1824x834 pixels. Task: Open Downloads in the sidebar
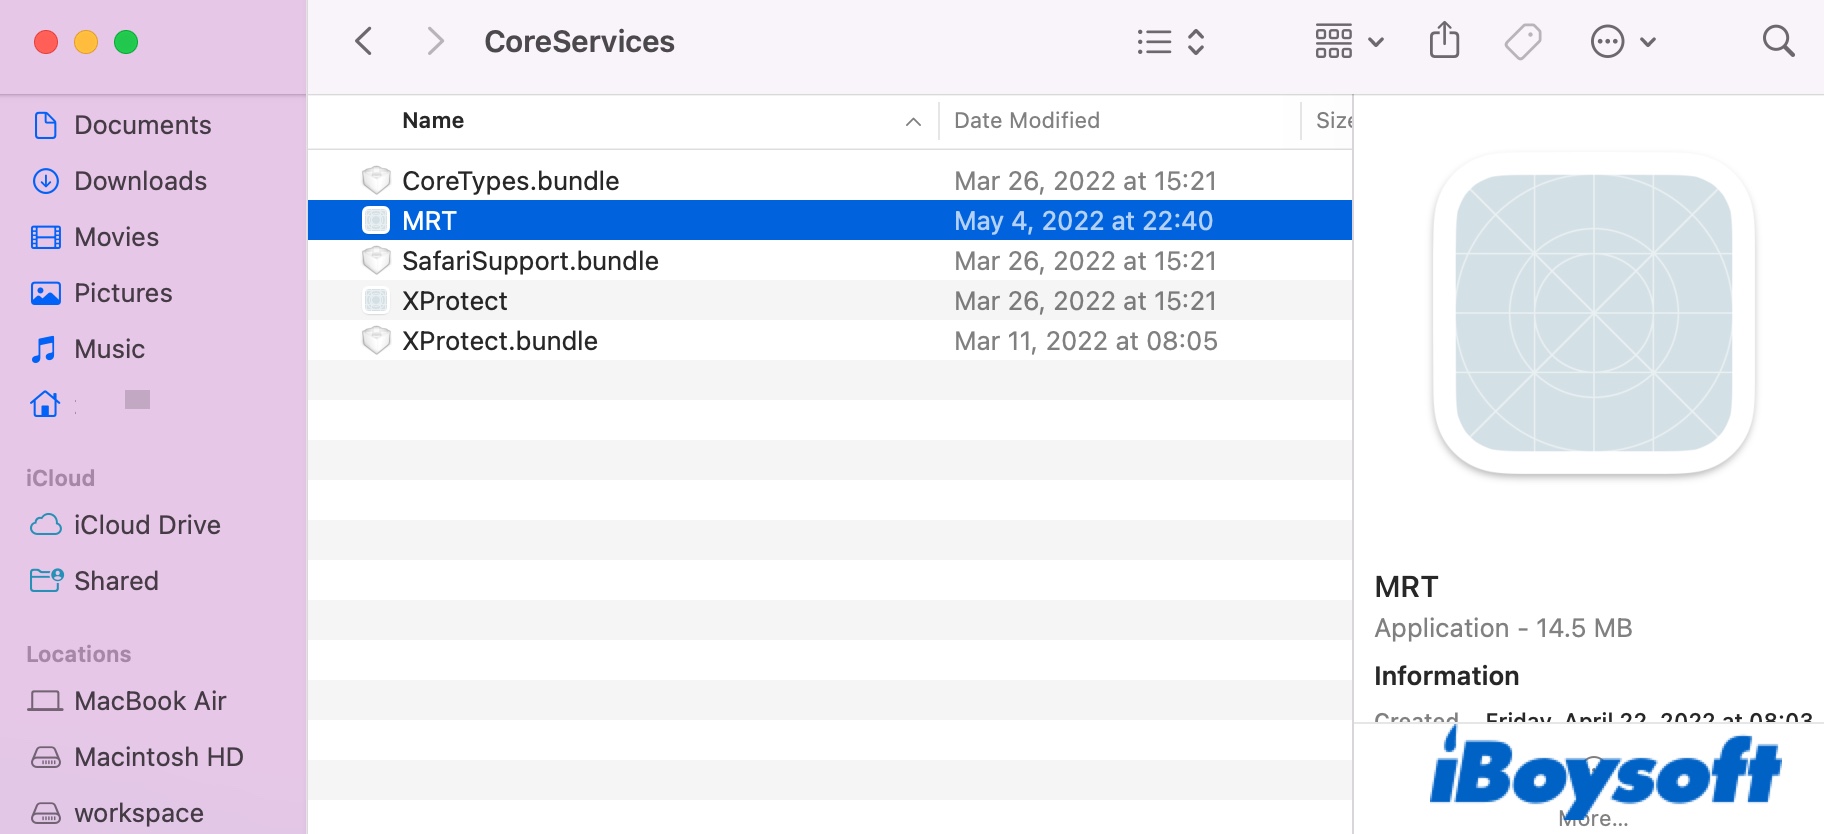[x=140, y=181]
